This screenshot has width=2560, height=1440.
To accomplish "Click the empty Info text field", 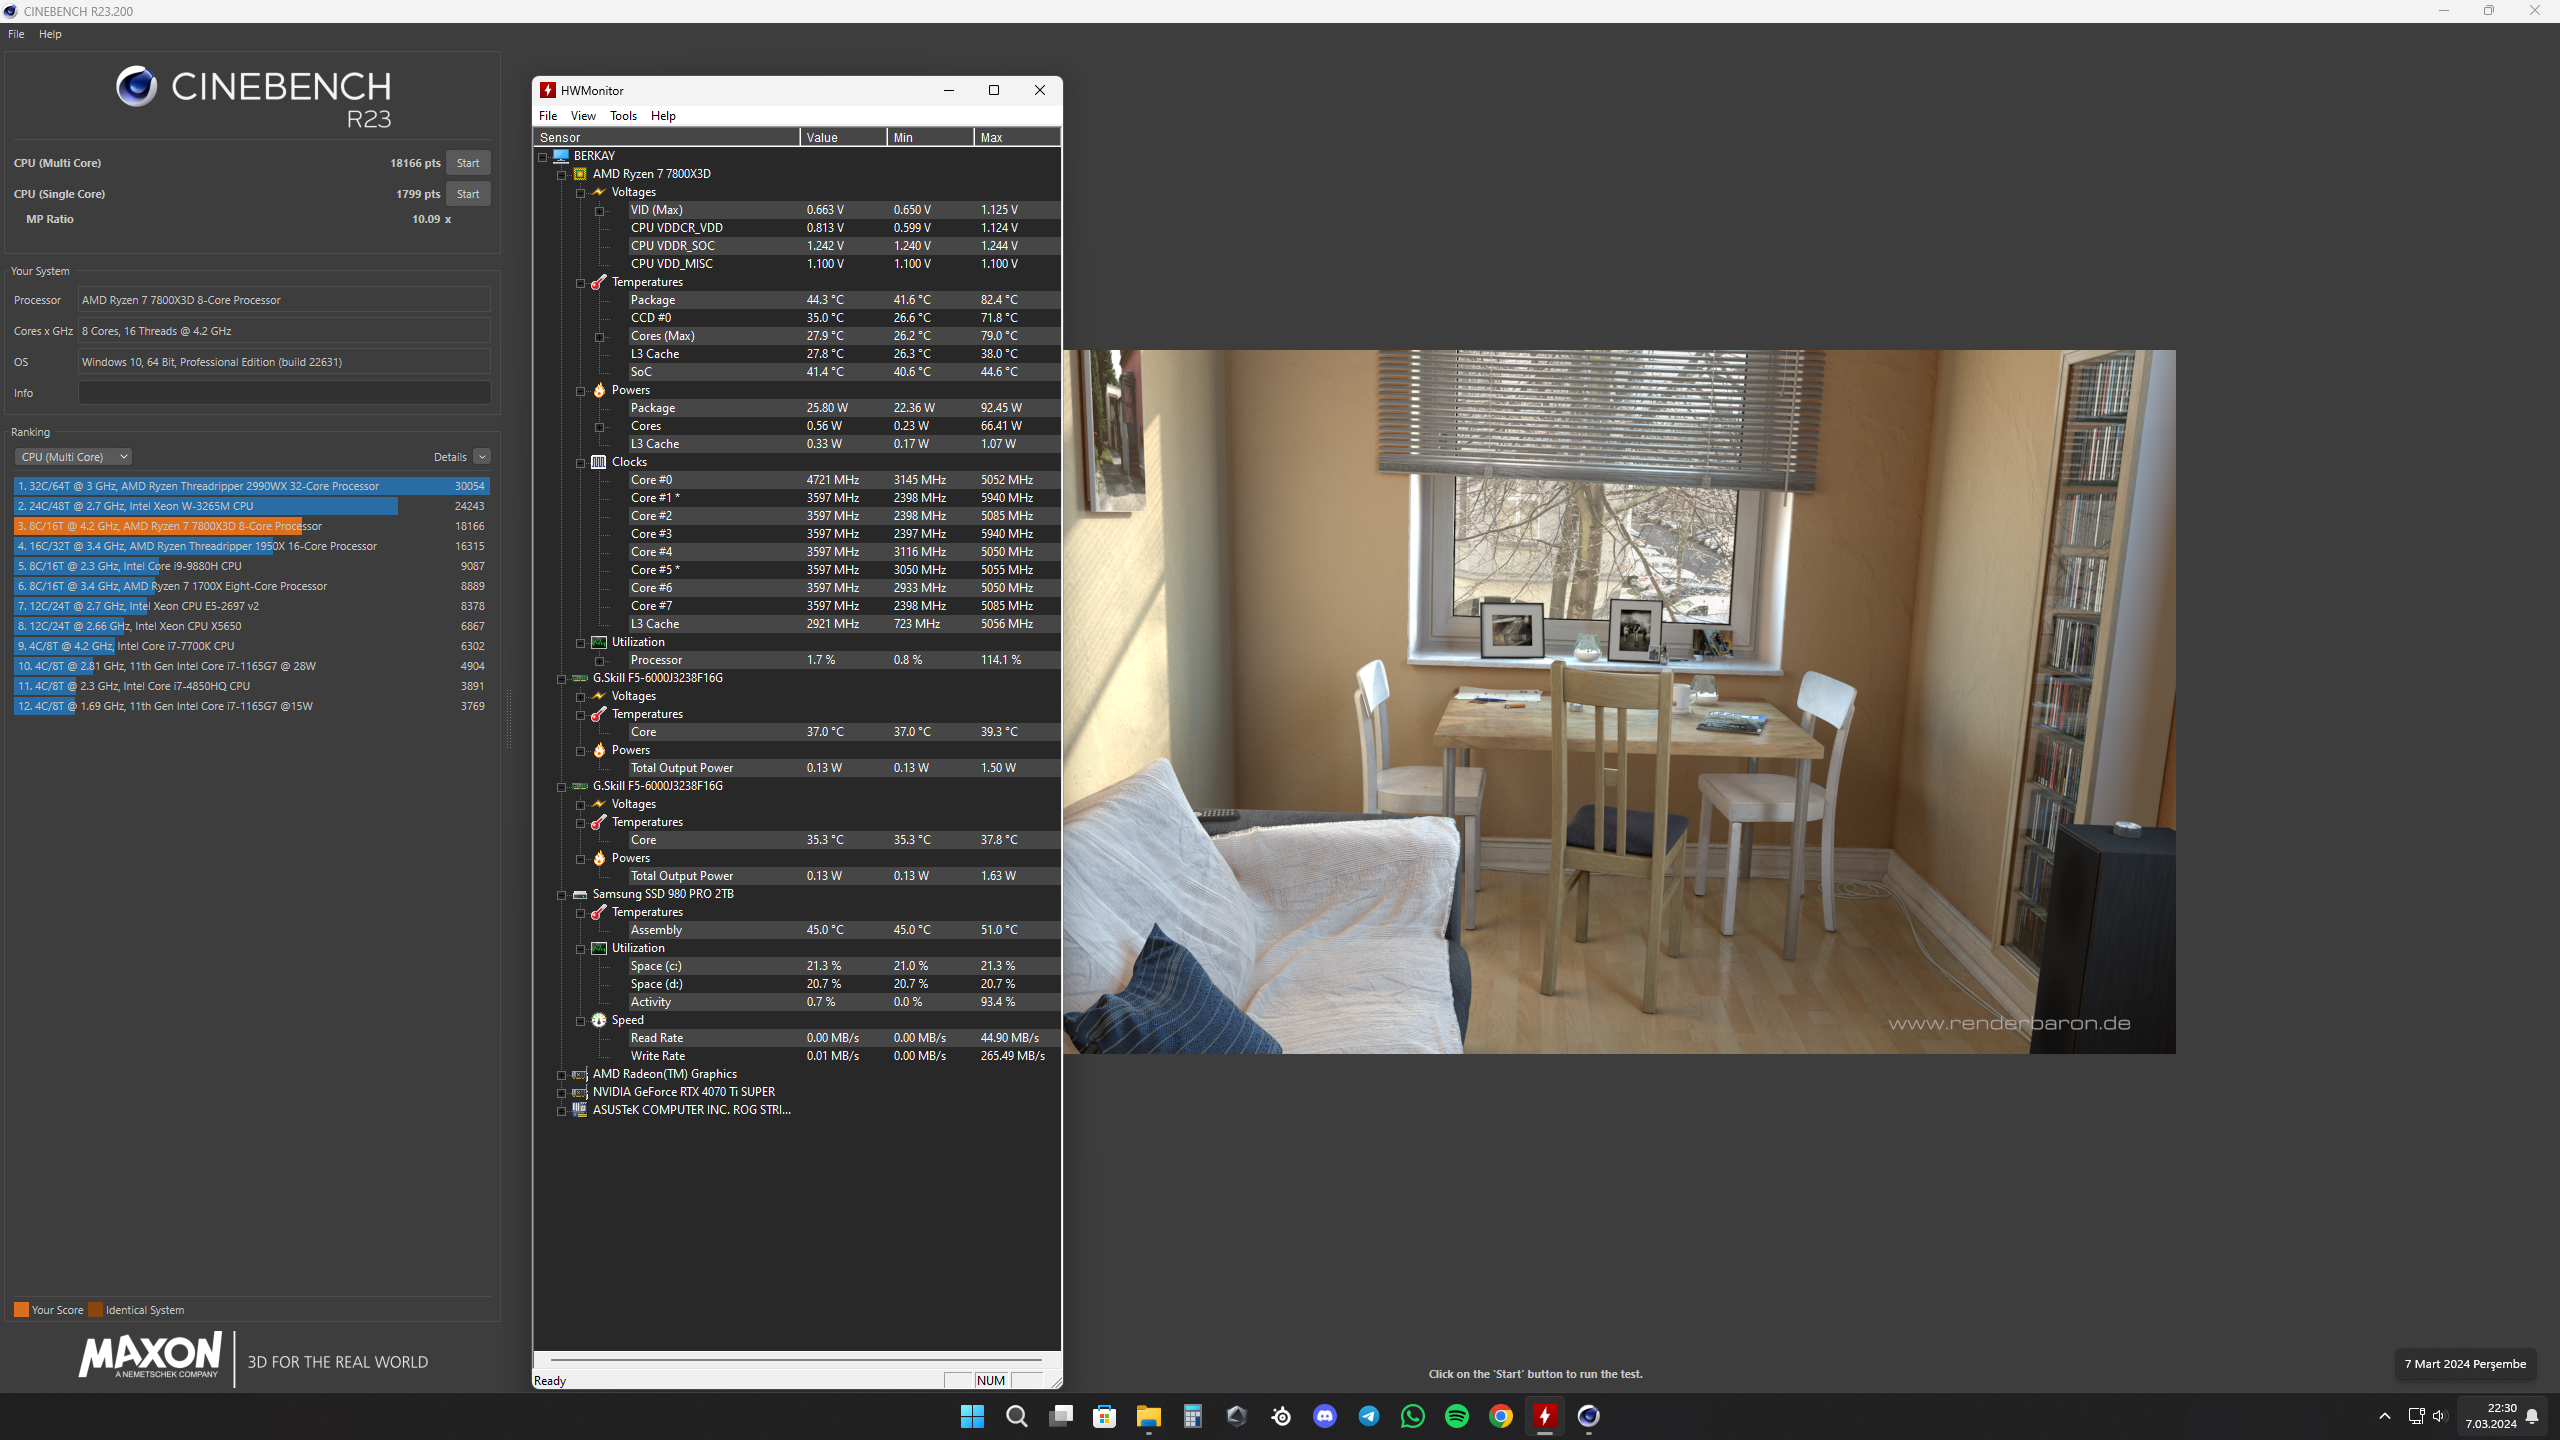I will pyautogui.click(x=284, y=393).
